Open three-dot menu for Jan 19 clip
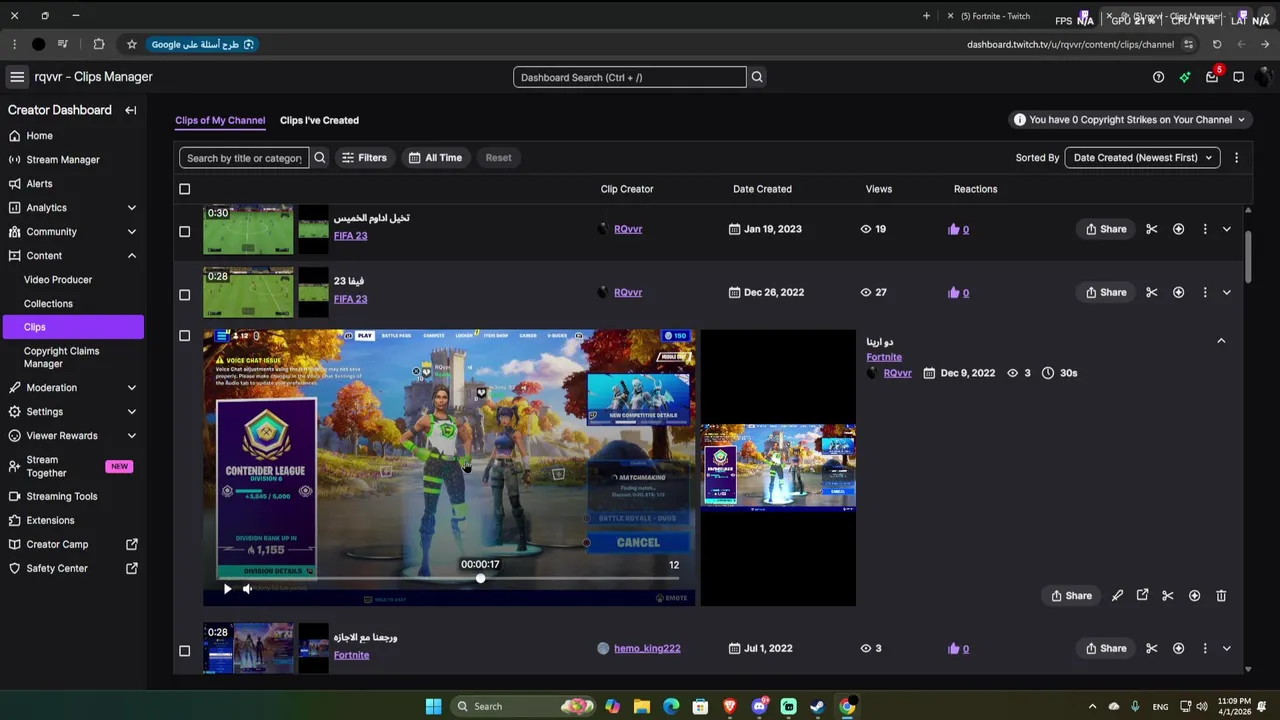Screen dimensions: 1280x720 1205,229
